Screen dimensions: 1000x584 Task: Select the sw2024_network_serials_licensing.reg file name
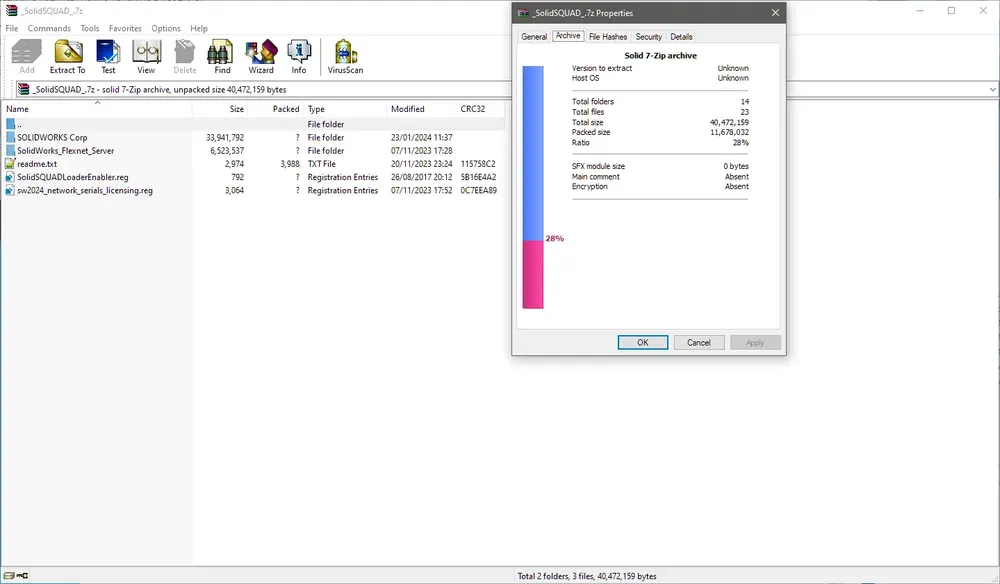pos(85,190)
